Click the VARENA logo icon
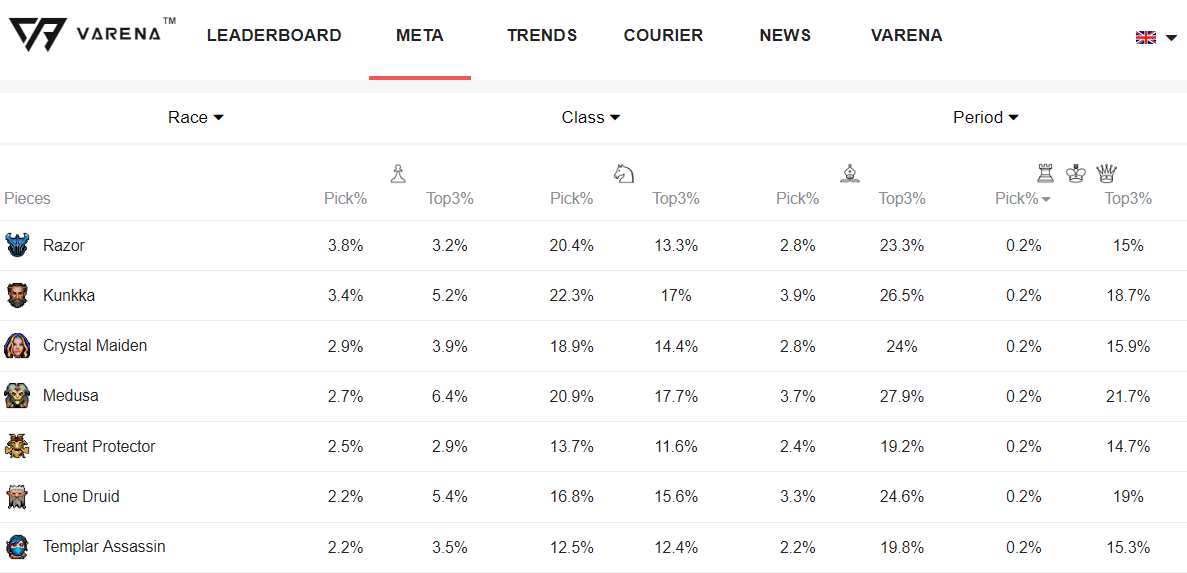Screen dimensions: 1187x573 pyautogui.click(x=38, y=35)
